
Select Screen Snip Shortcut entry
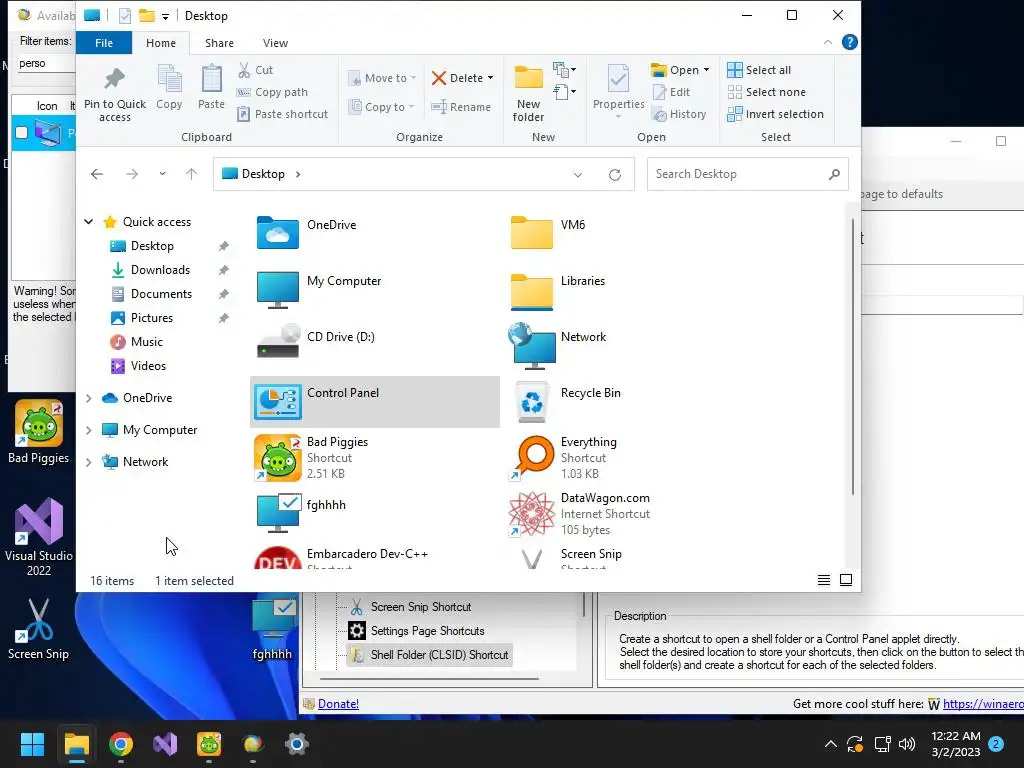tap(411, 607)
